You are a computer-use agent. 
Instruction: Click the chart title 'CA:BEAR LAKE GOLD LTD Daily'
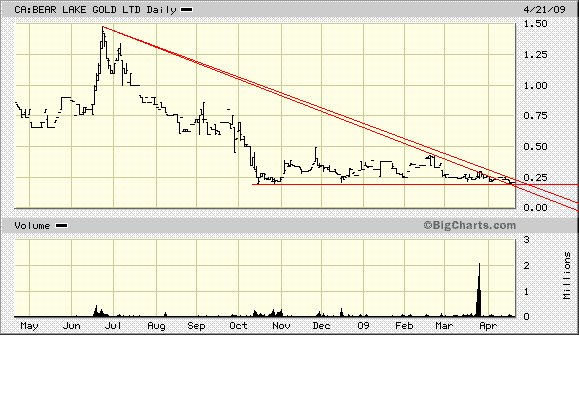(95, 10)
